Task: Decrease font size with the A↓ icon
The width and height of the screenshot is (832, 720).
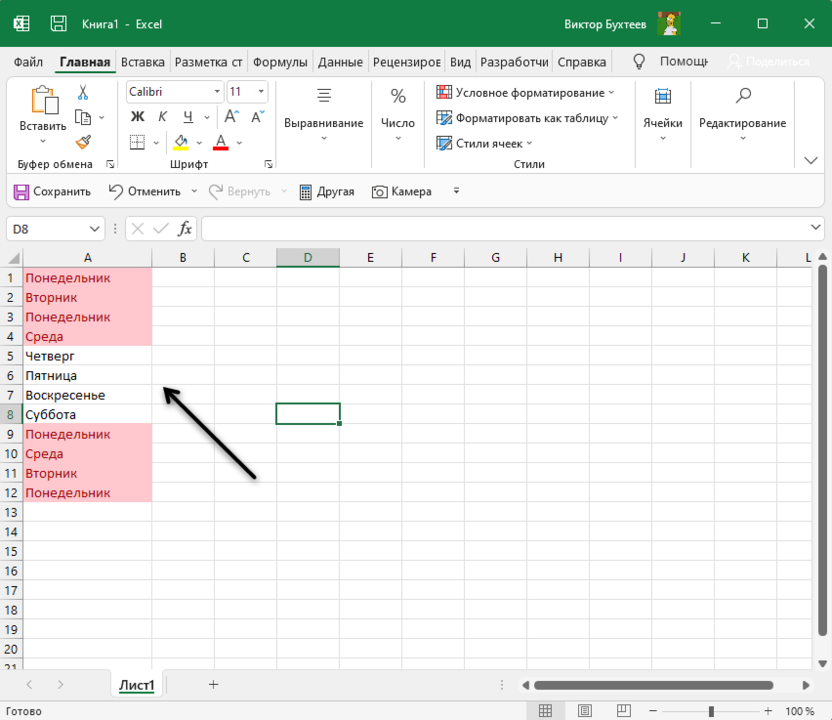Action: tap(257, 117)
